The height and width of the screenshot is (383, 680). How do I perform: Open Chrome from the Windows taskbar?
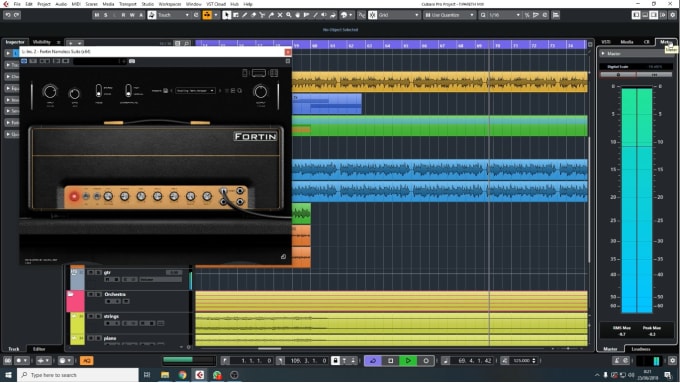click(182, 375)
